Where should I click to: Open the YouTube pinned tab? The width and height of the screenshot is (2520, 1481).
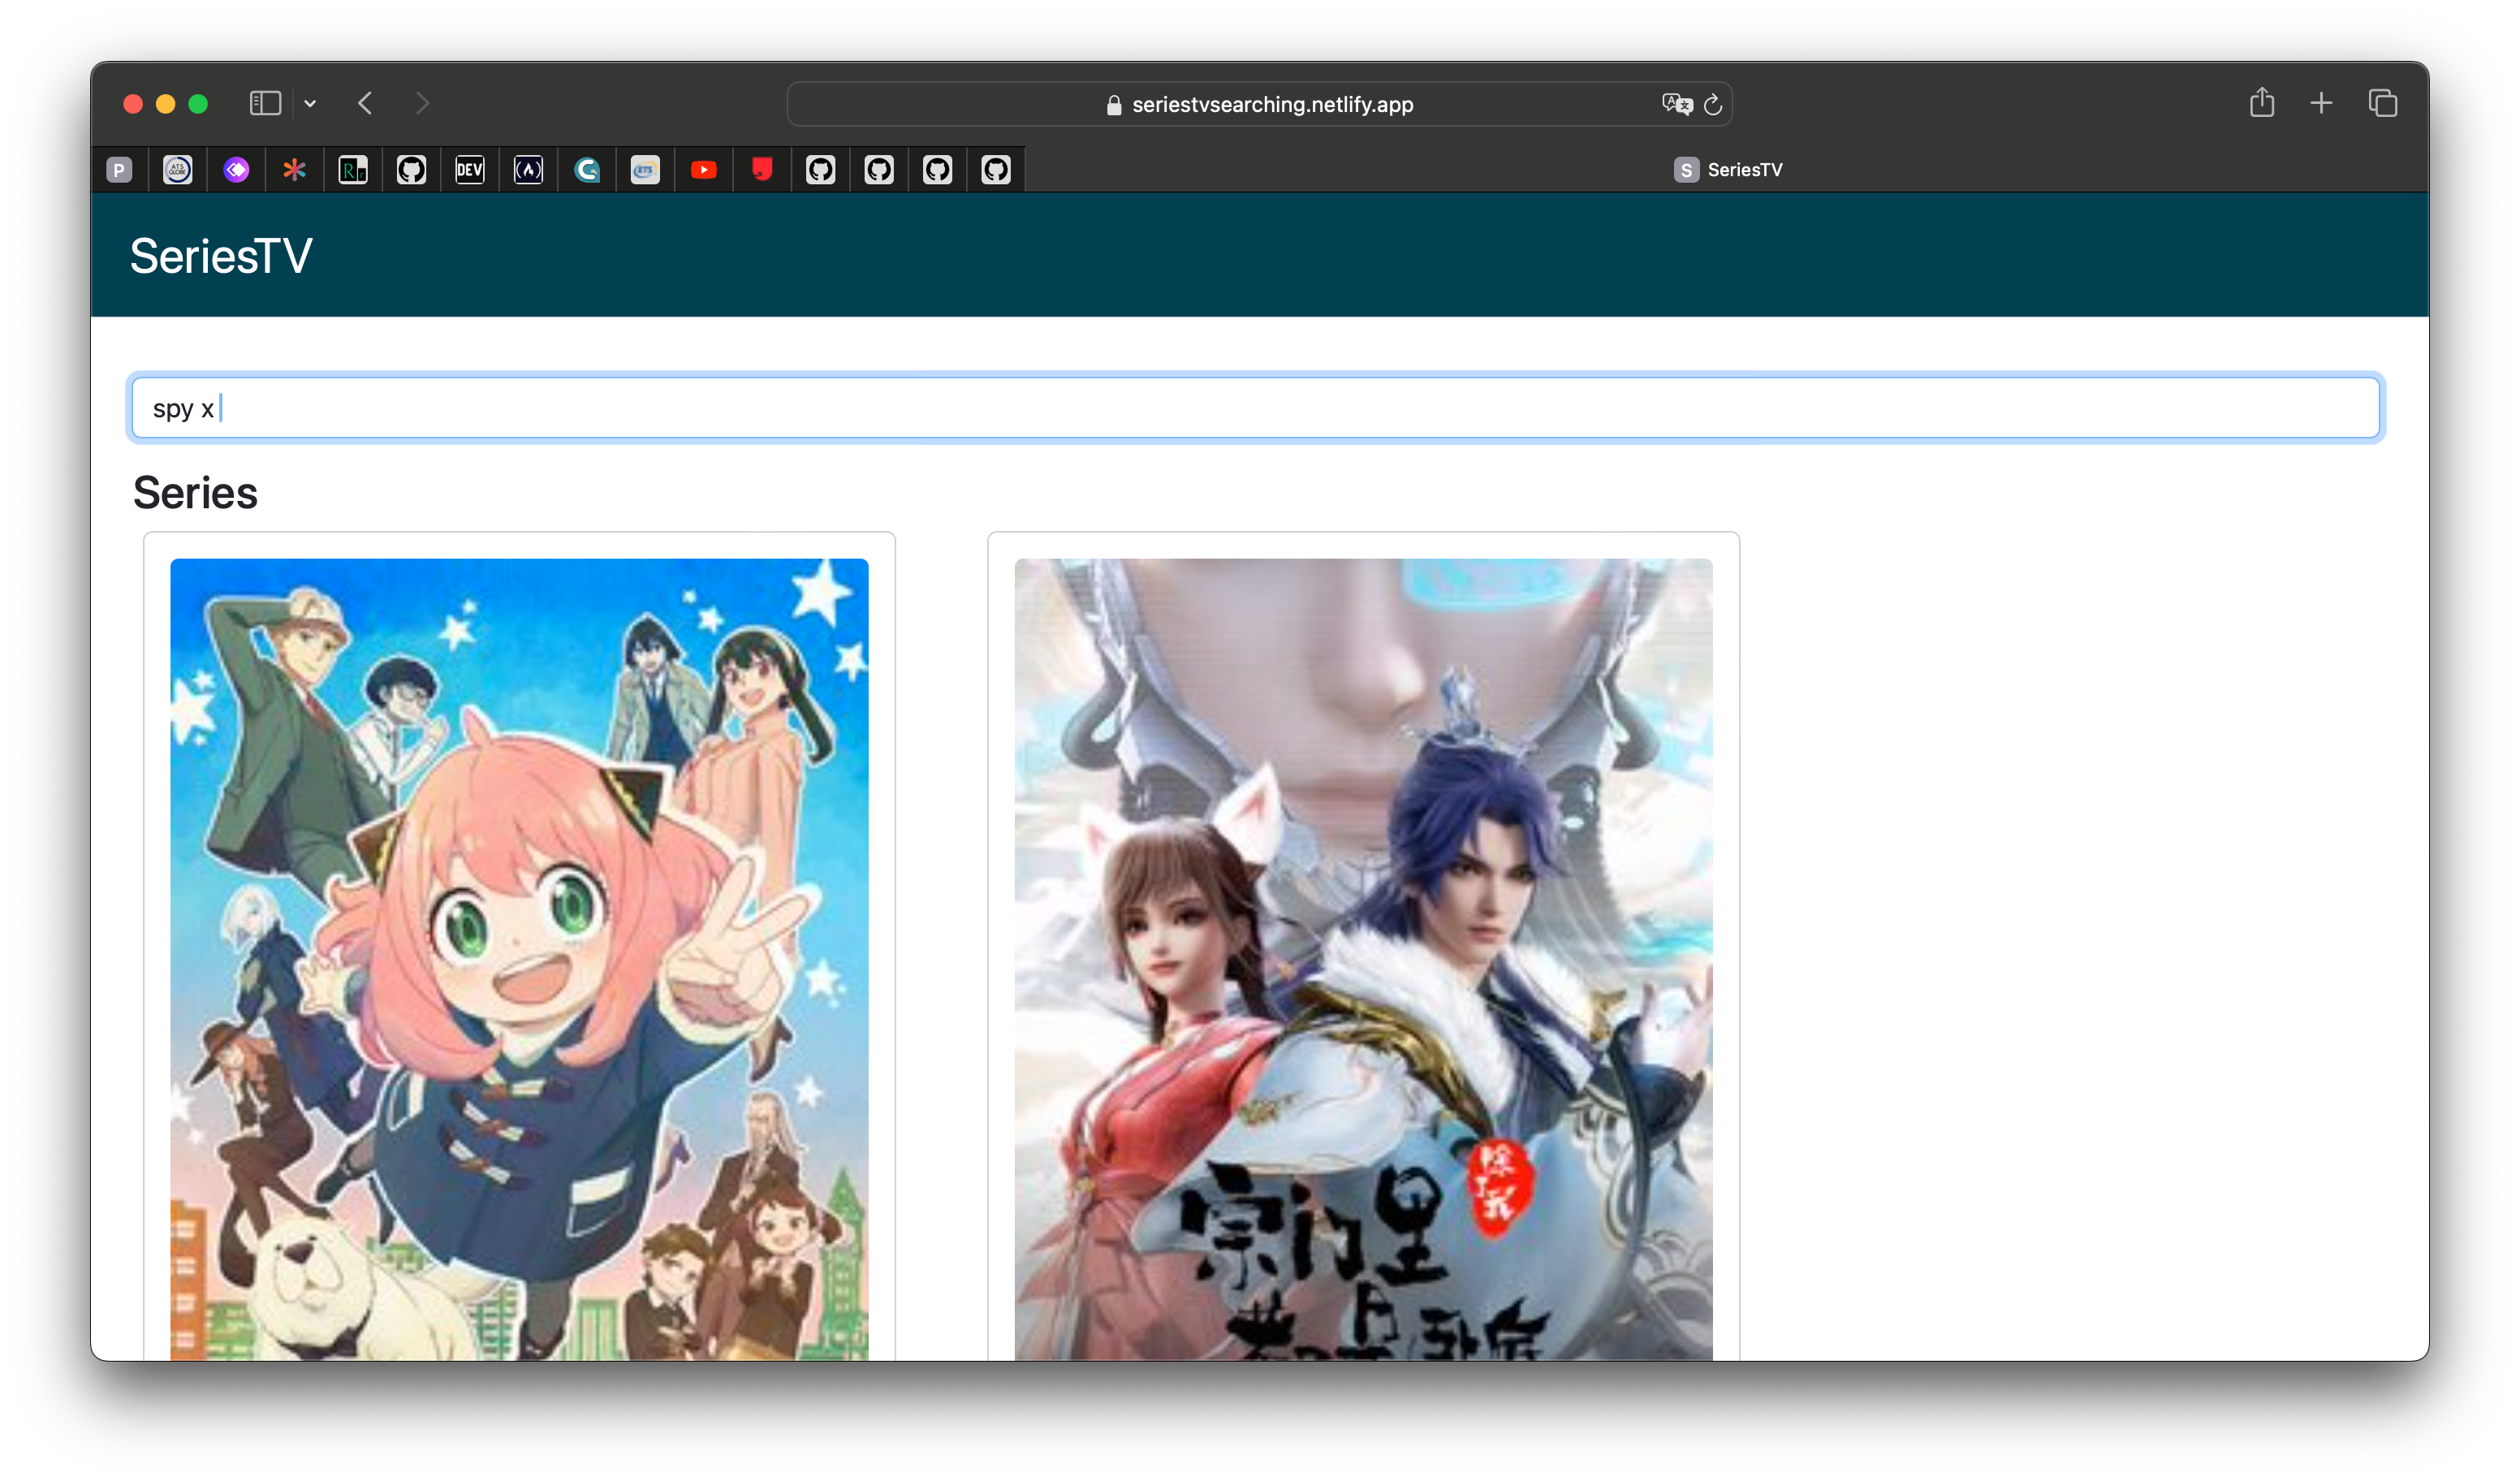click(x=704, y=170)
